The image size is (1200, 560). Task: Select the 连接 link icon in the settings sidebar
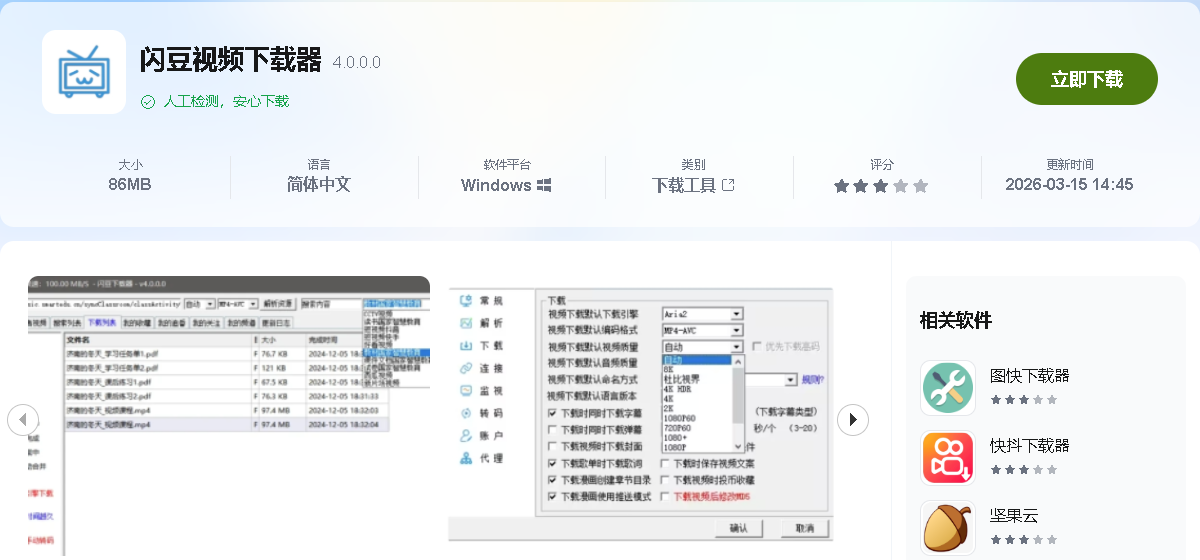466,368
